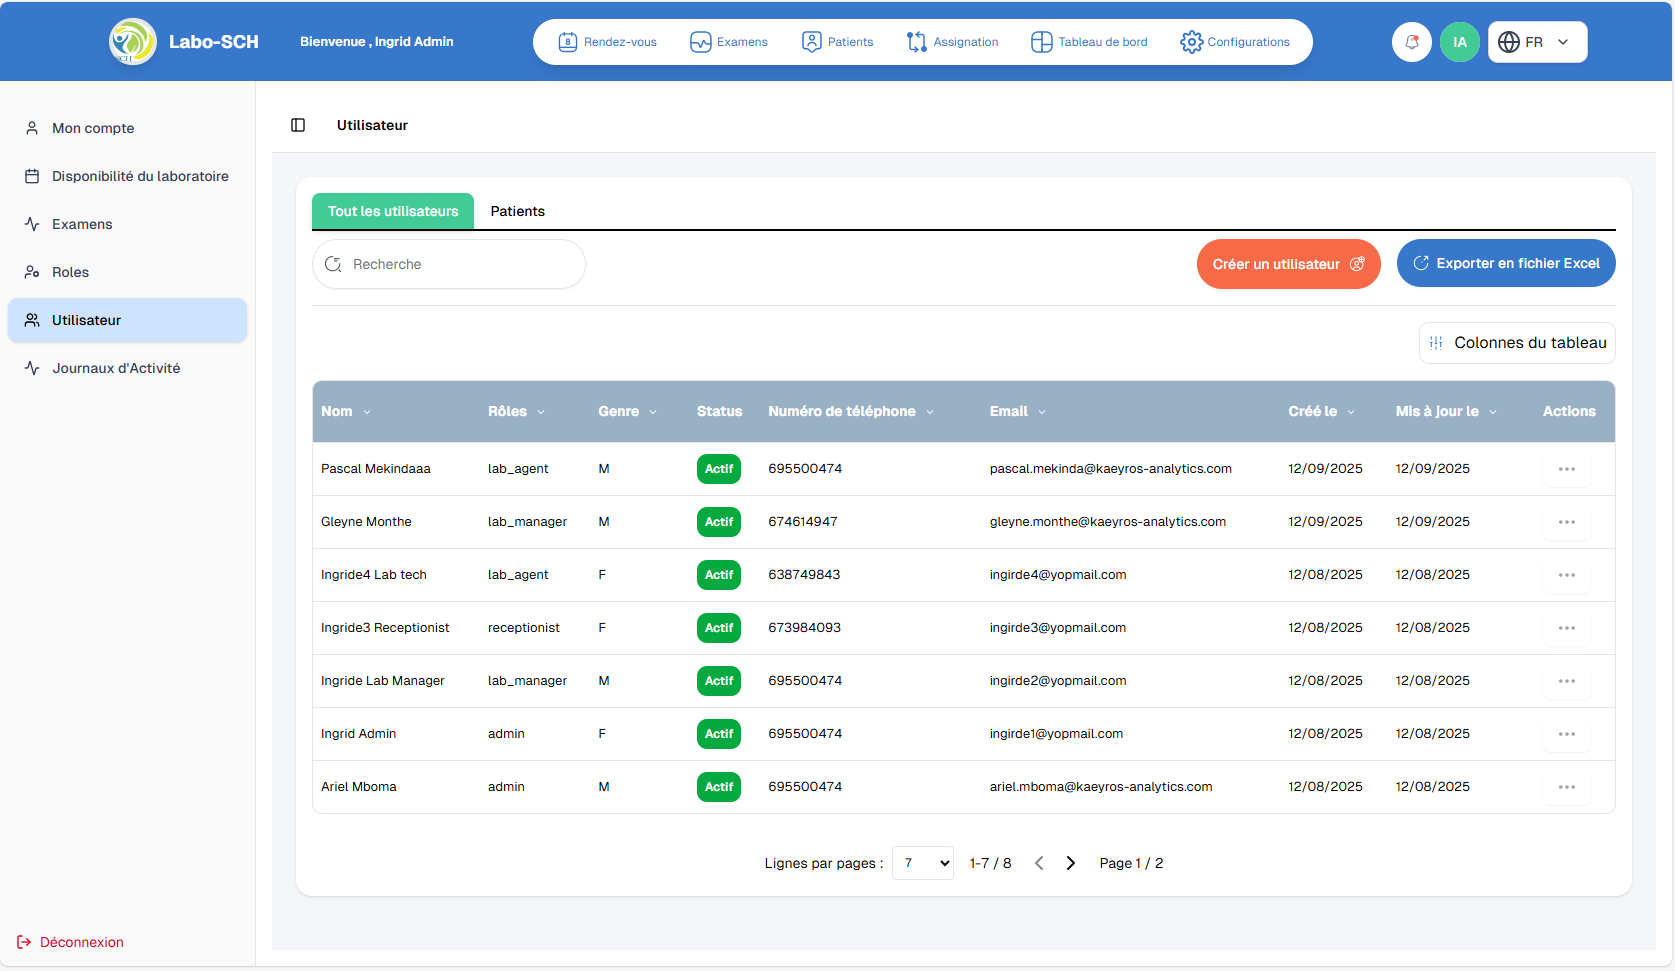Click inside the Recherche search field
The height and width of the screenshot is (971, 1675).
point(448,263)
